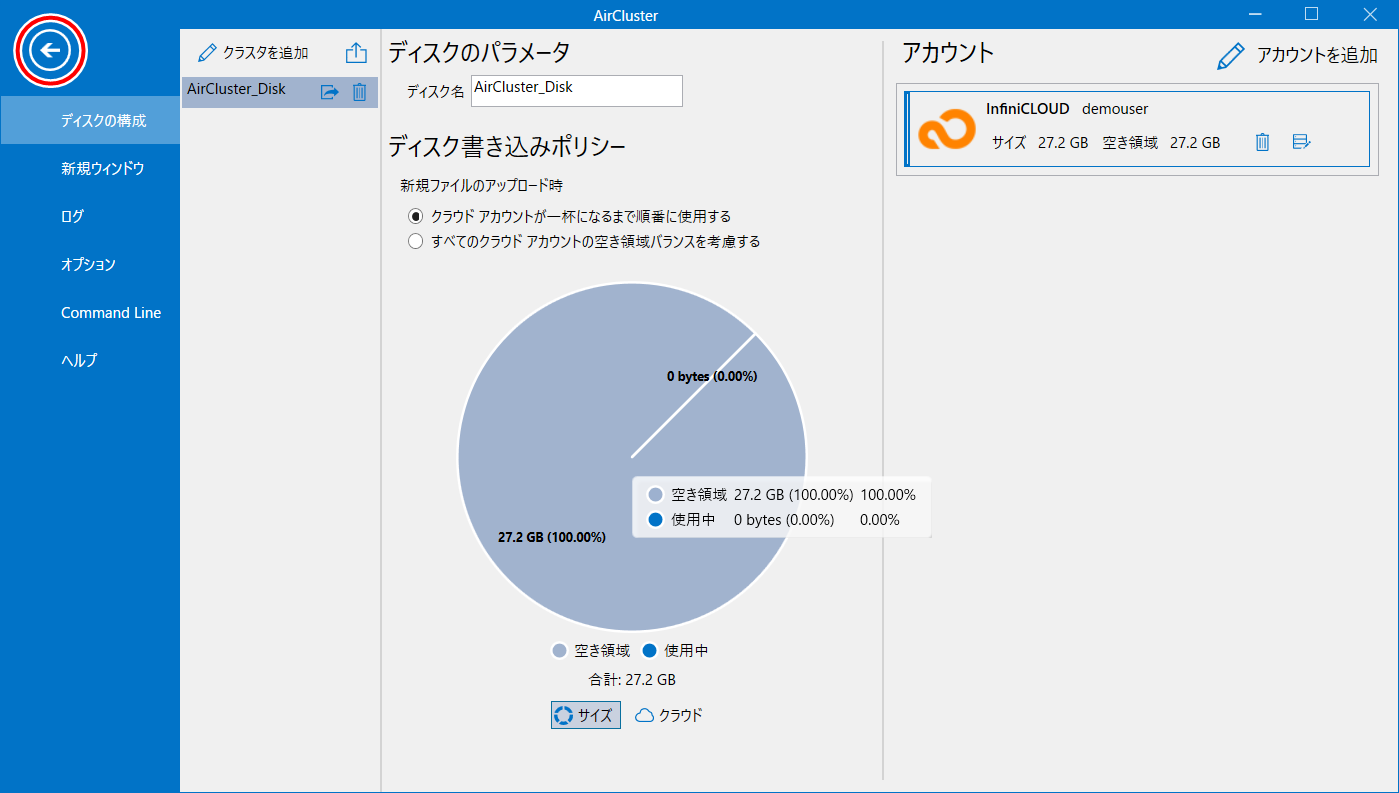The height and width of the screenshot is (793, 1399).
Task: Delete the InfiniCLOUD account via trash icon
Action: (x=1262, y=142)
